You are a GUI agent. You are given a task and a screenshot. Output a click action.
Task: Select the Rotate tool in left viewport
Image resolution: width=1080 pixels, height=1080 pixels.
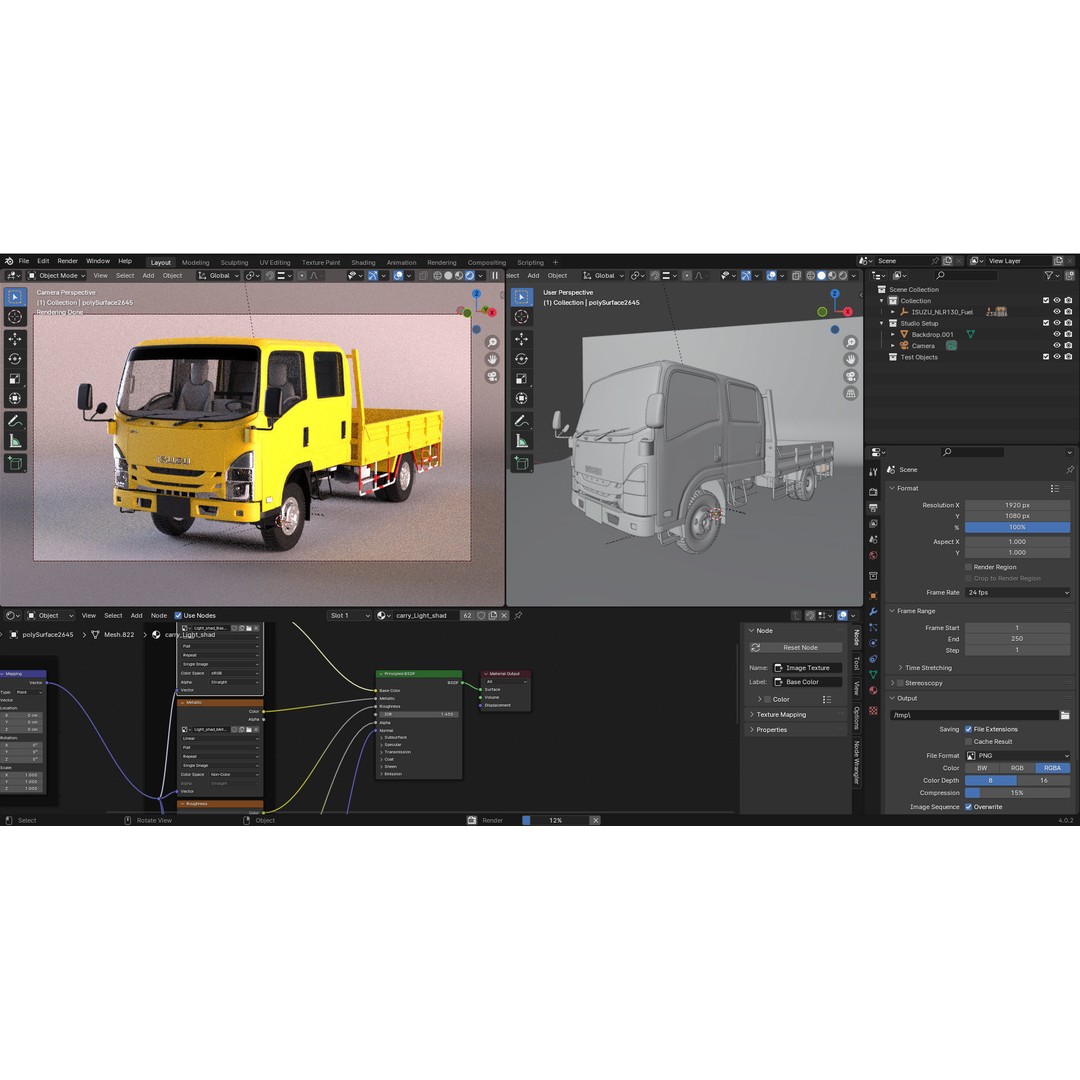(x=15, y=359)
